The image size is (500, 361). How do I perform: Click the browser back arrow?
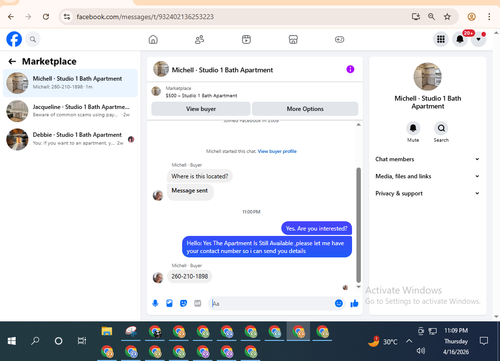11,17
